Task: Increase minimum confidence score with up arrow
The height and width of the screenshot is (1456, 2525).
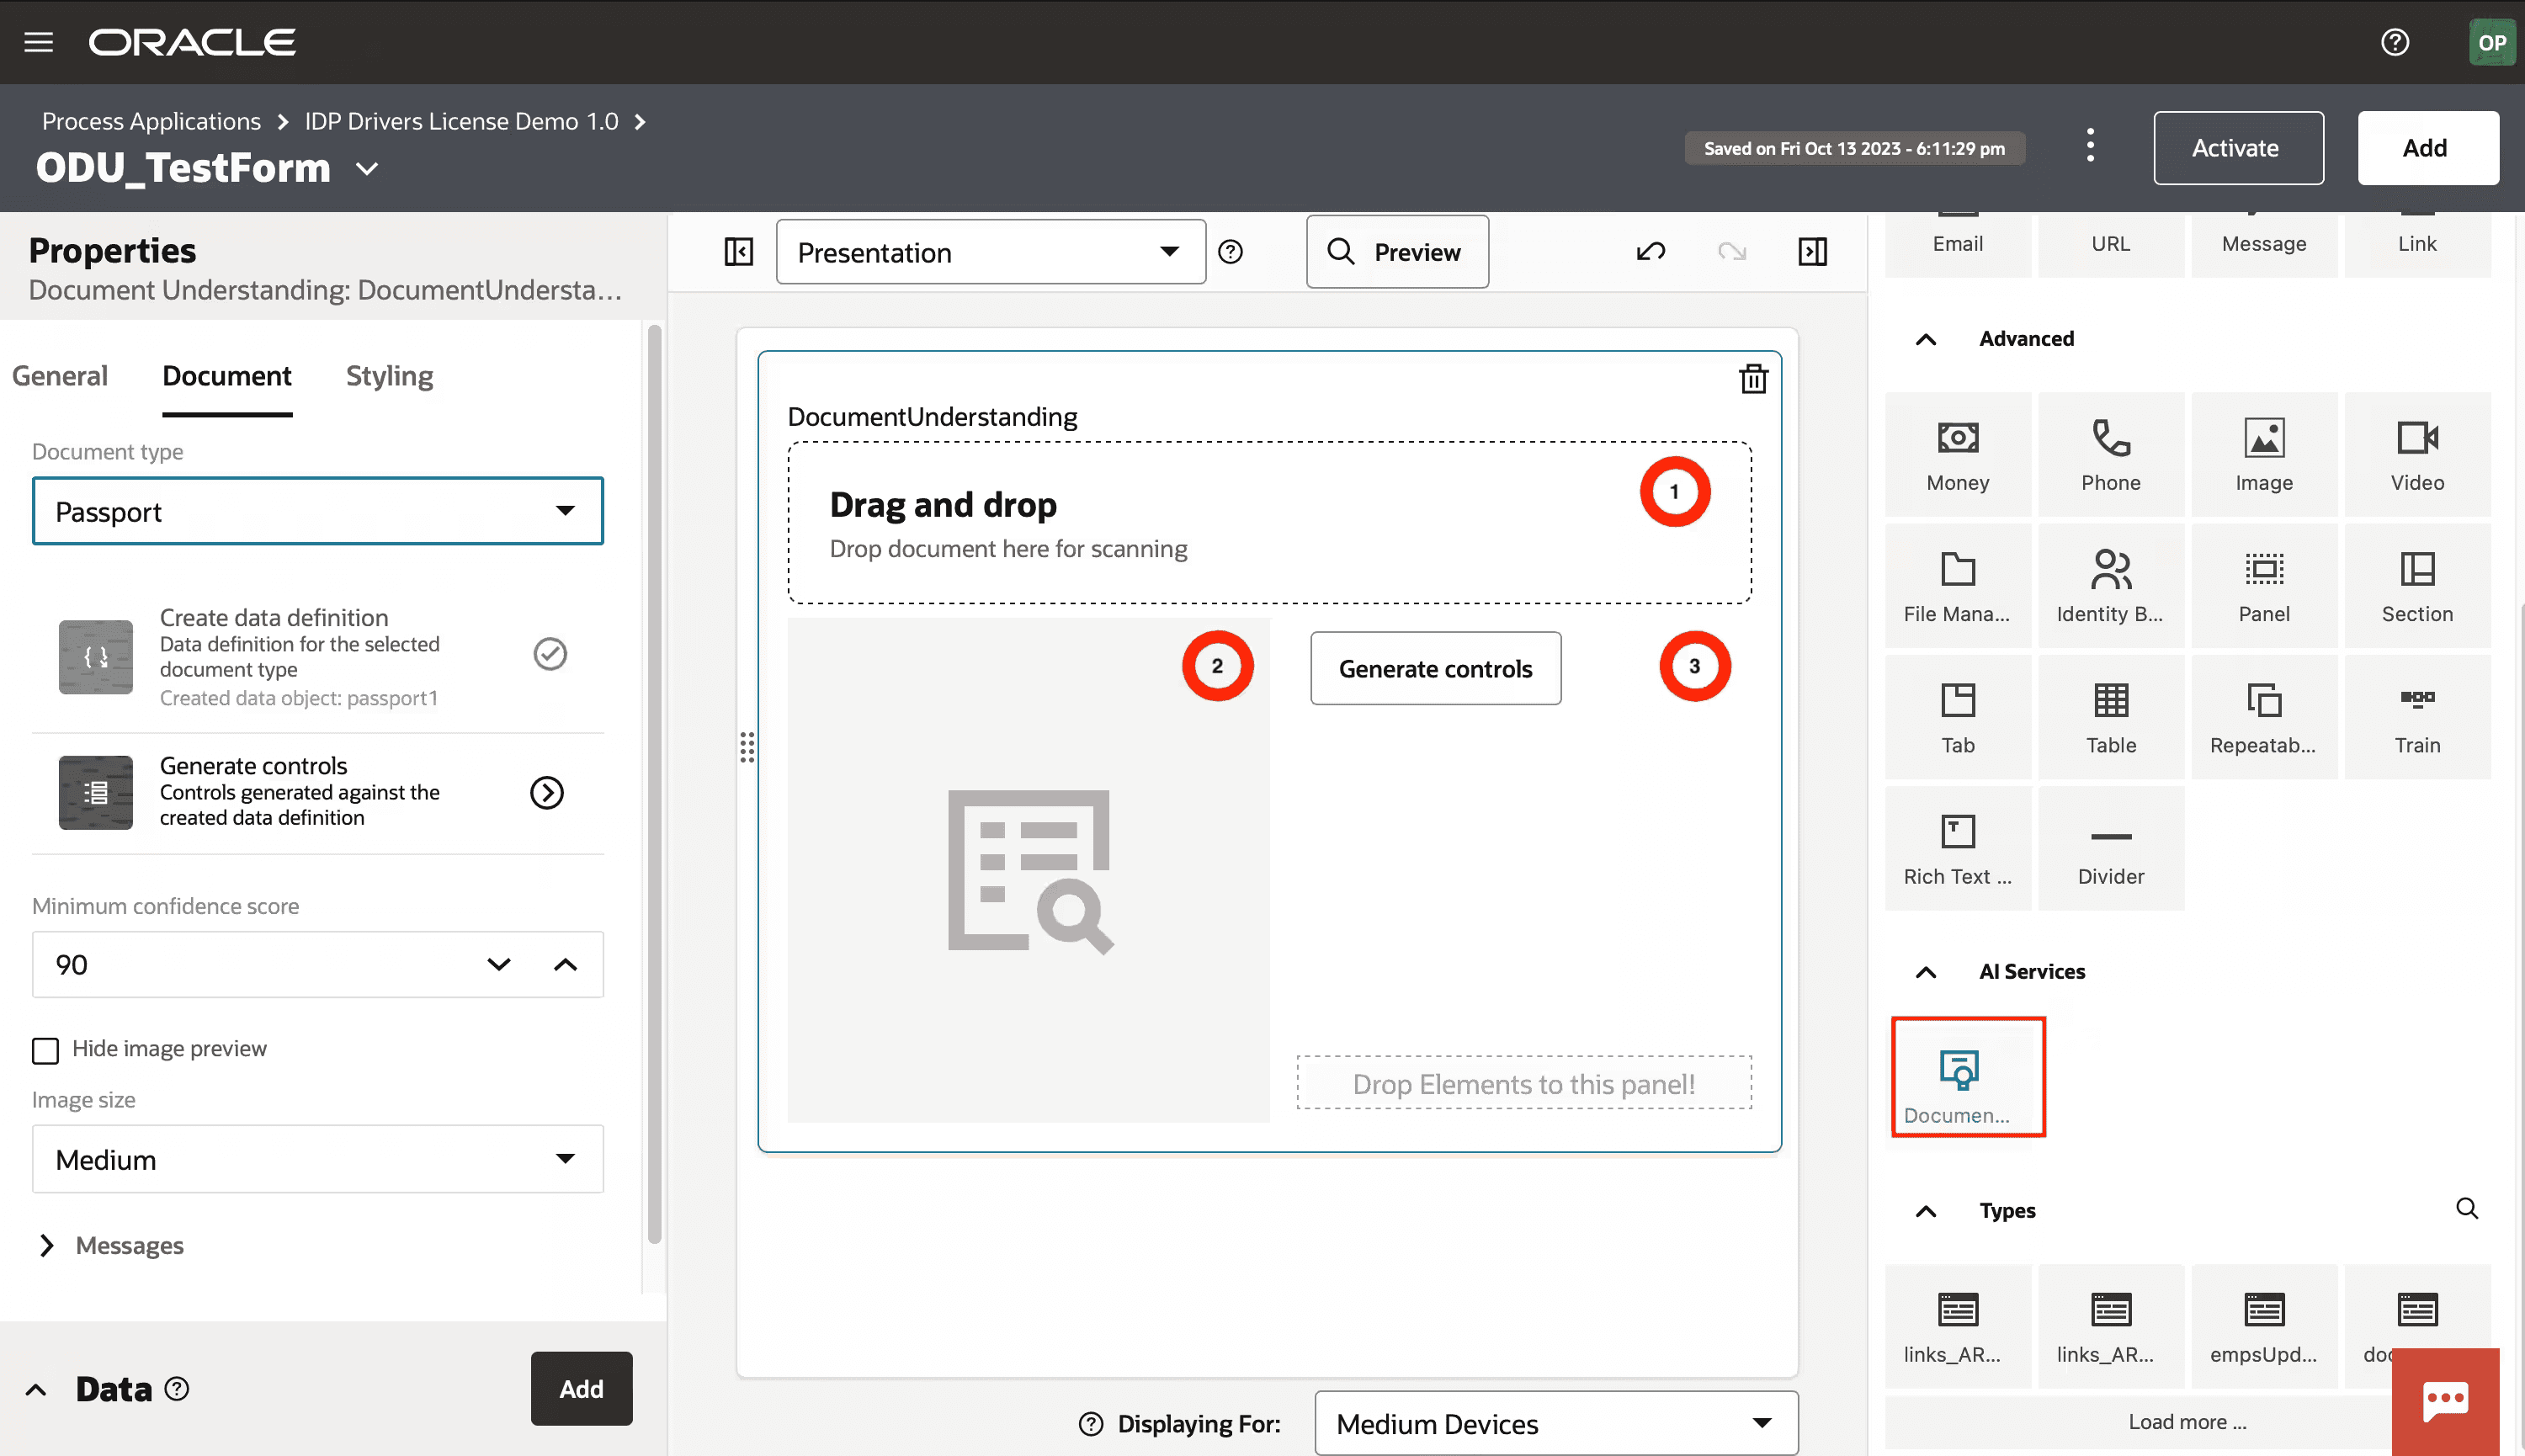Action: tap(565, 964)
